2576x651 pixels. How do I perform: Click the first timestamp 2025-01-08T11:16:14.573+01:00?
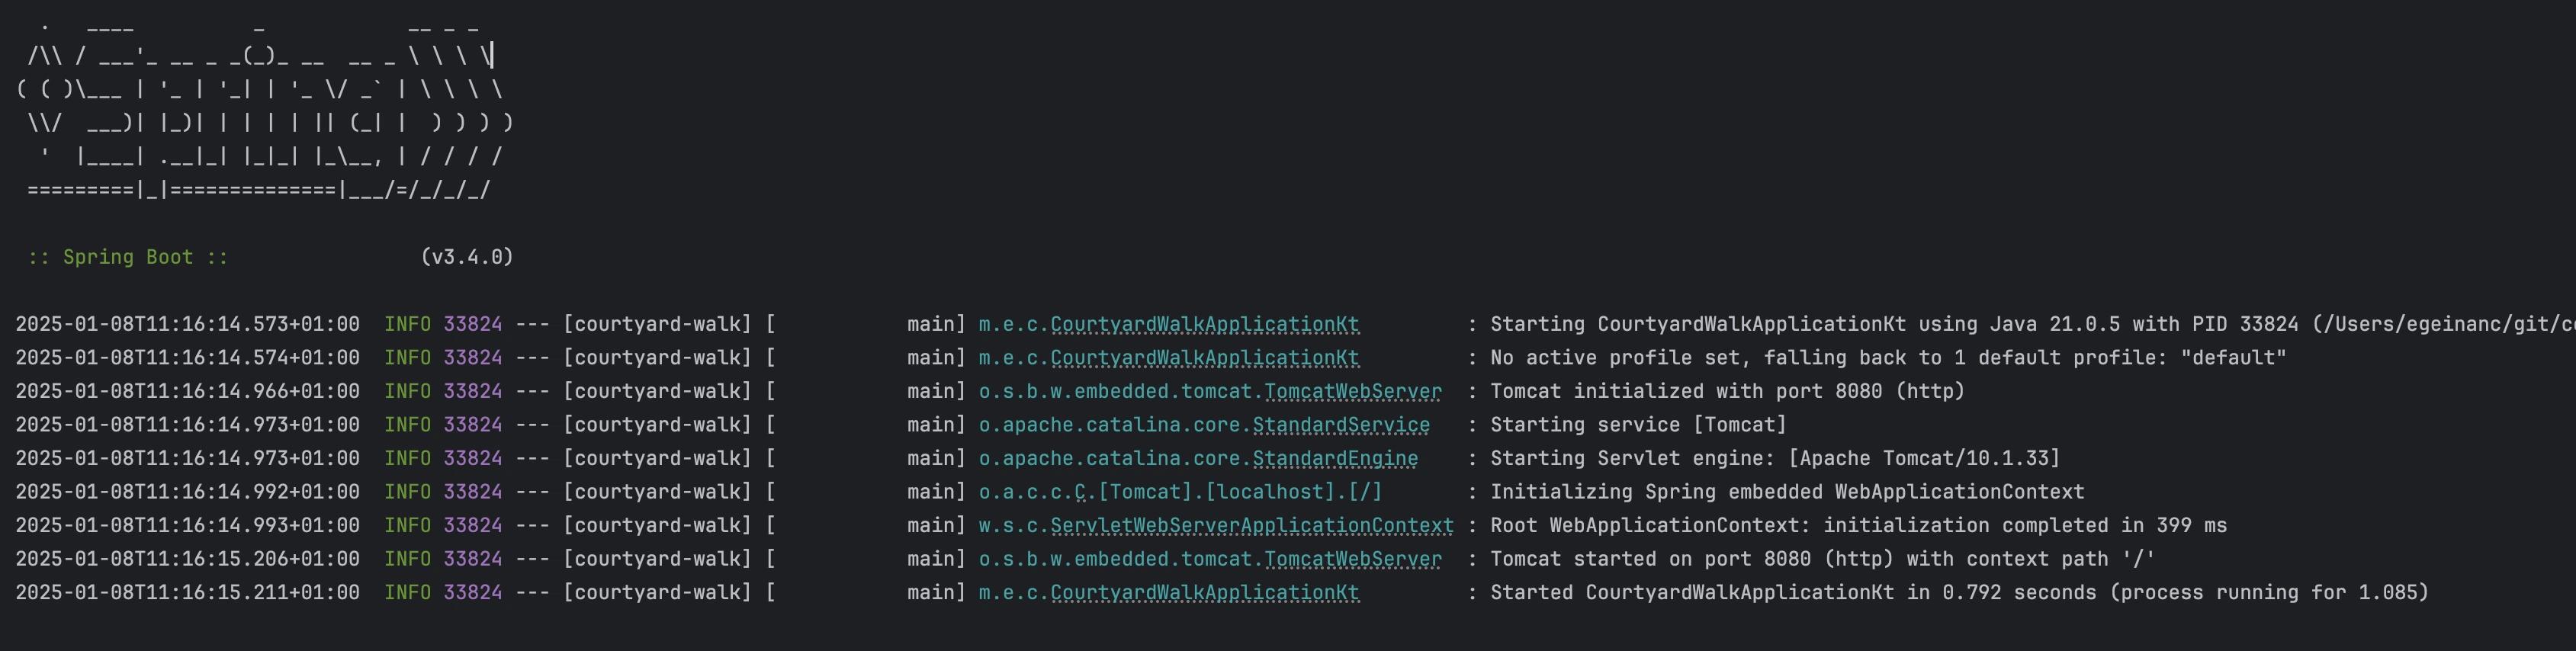click(x=187, y=324)
